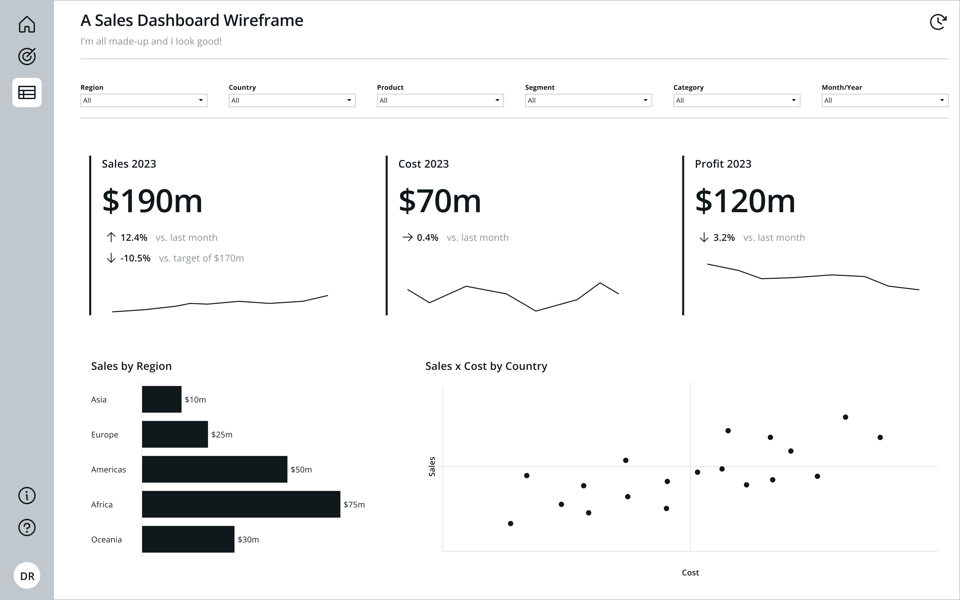The height and width of the screenshot is (600, 960).
Task: Select the Americas bar showing $50m
Action: (x=214, y=469)
